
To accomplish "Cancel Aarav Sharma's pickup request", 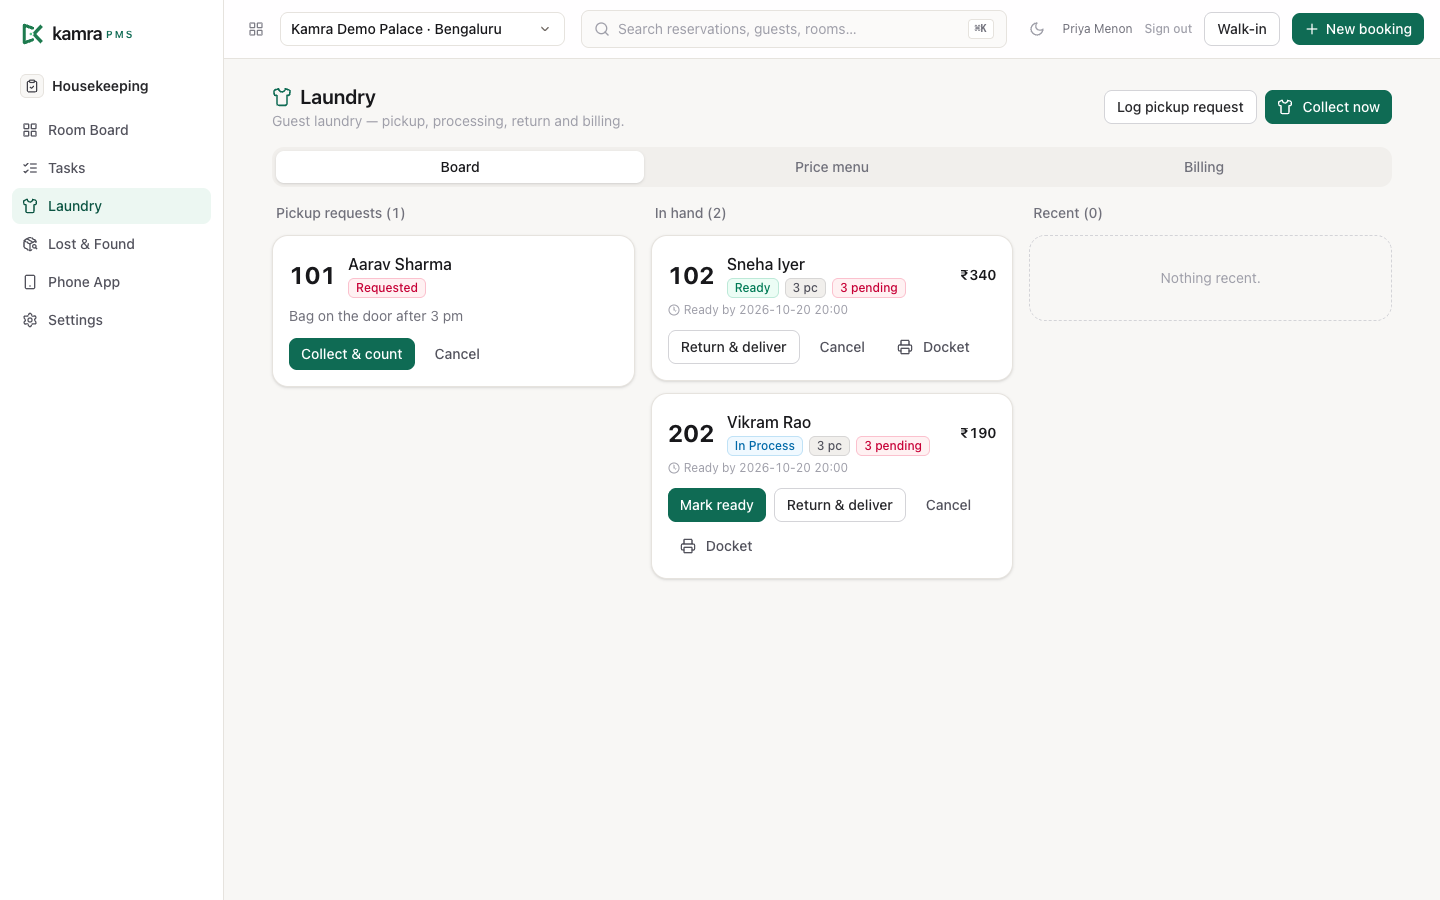I will coord(457,354).
